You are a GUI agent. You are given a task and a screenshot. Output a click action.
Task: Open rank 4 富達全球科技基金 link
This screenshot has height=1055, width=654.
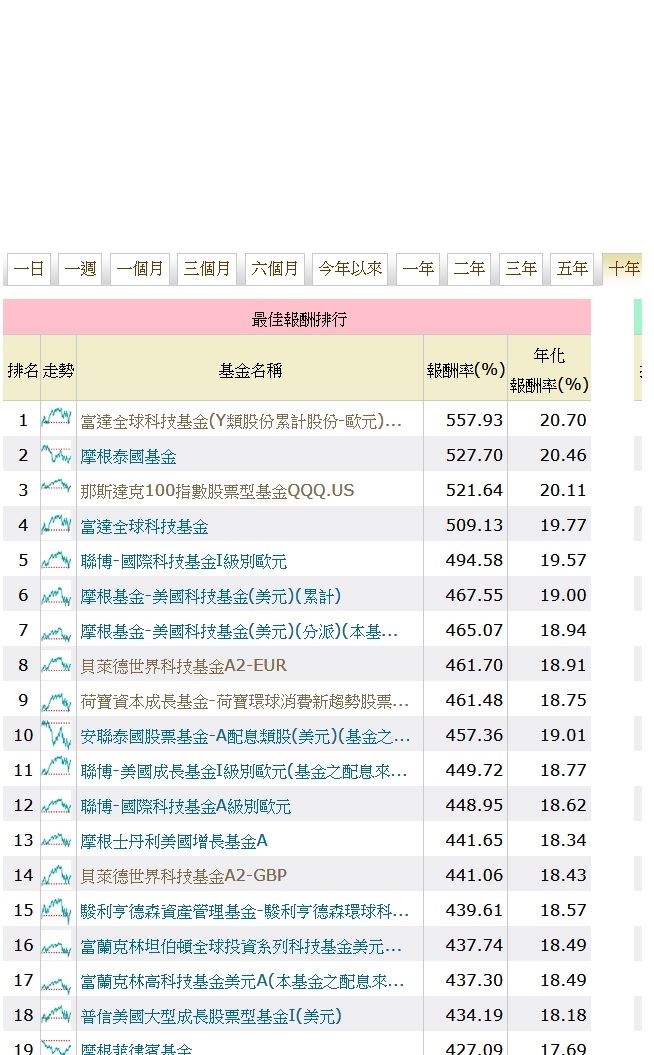pos(145,527)
